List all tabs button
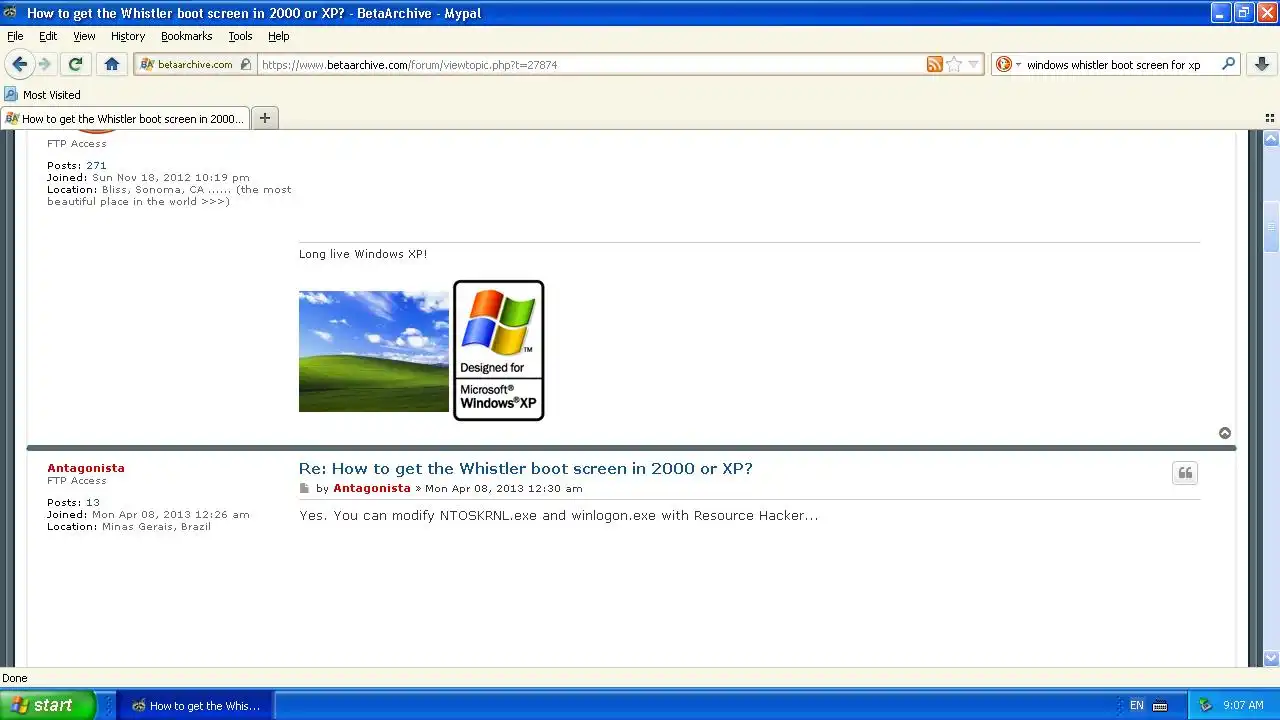This screenshot has width=1280, height=720. pyautogui.click(x=1270, y=118)
